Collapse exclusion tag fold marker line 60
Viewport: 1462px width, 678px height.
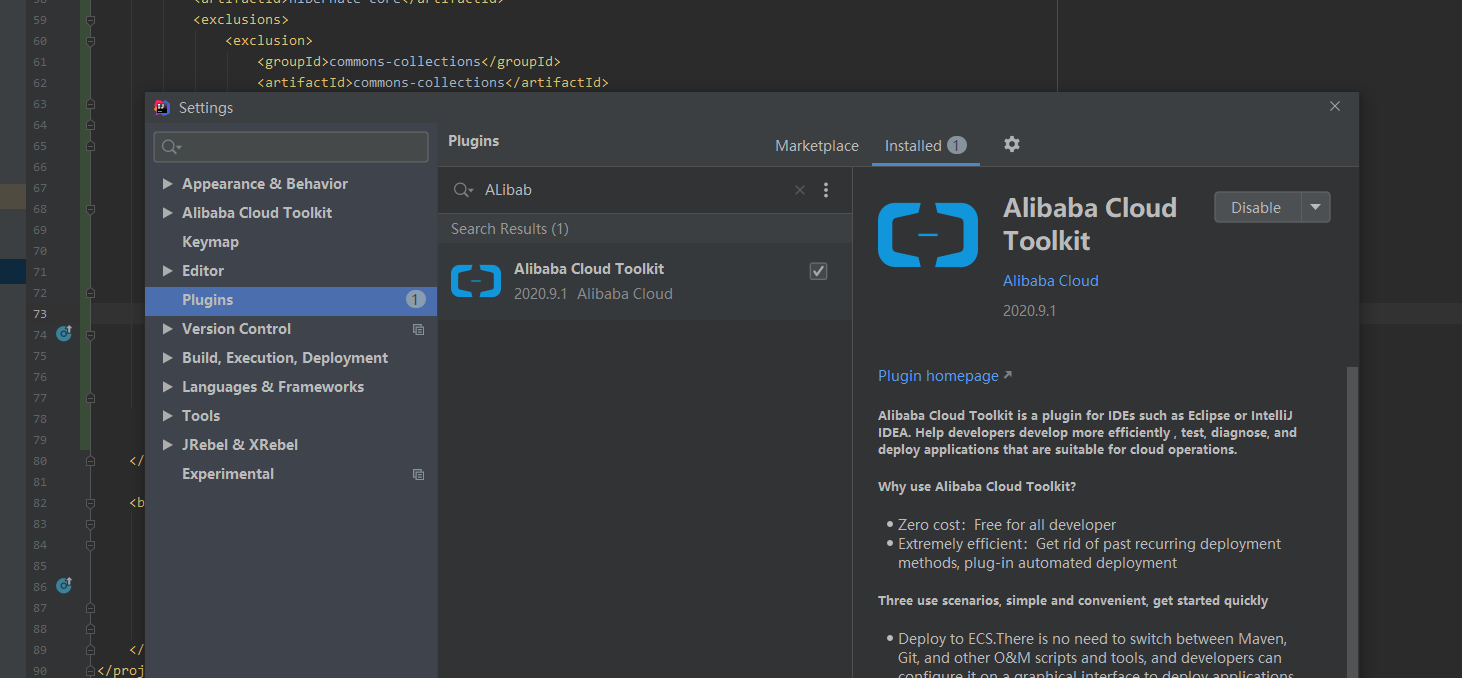90,41
